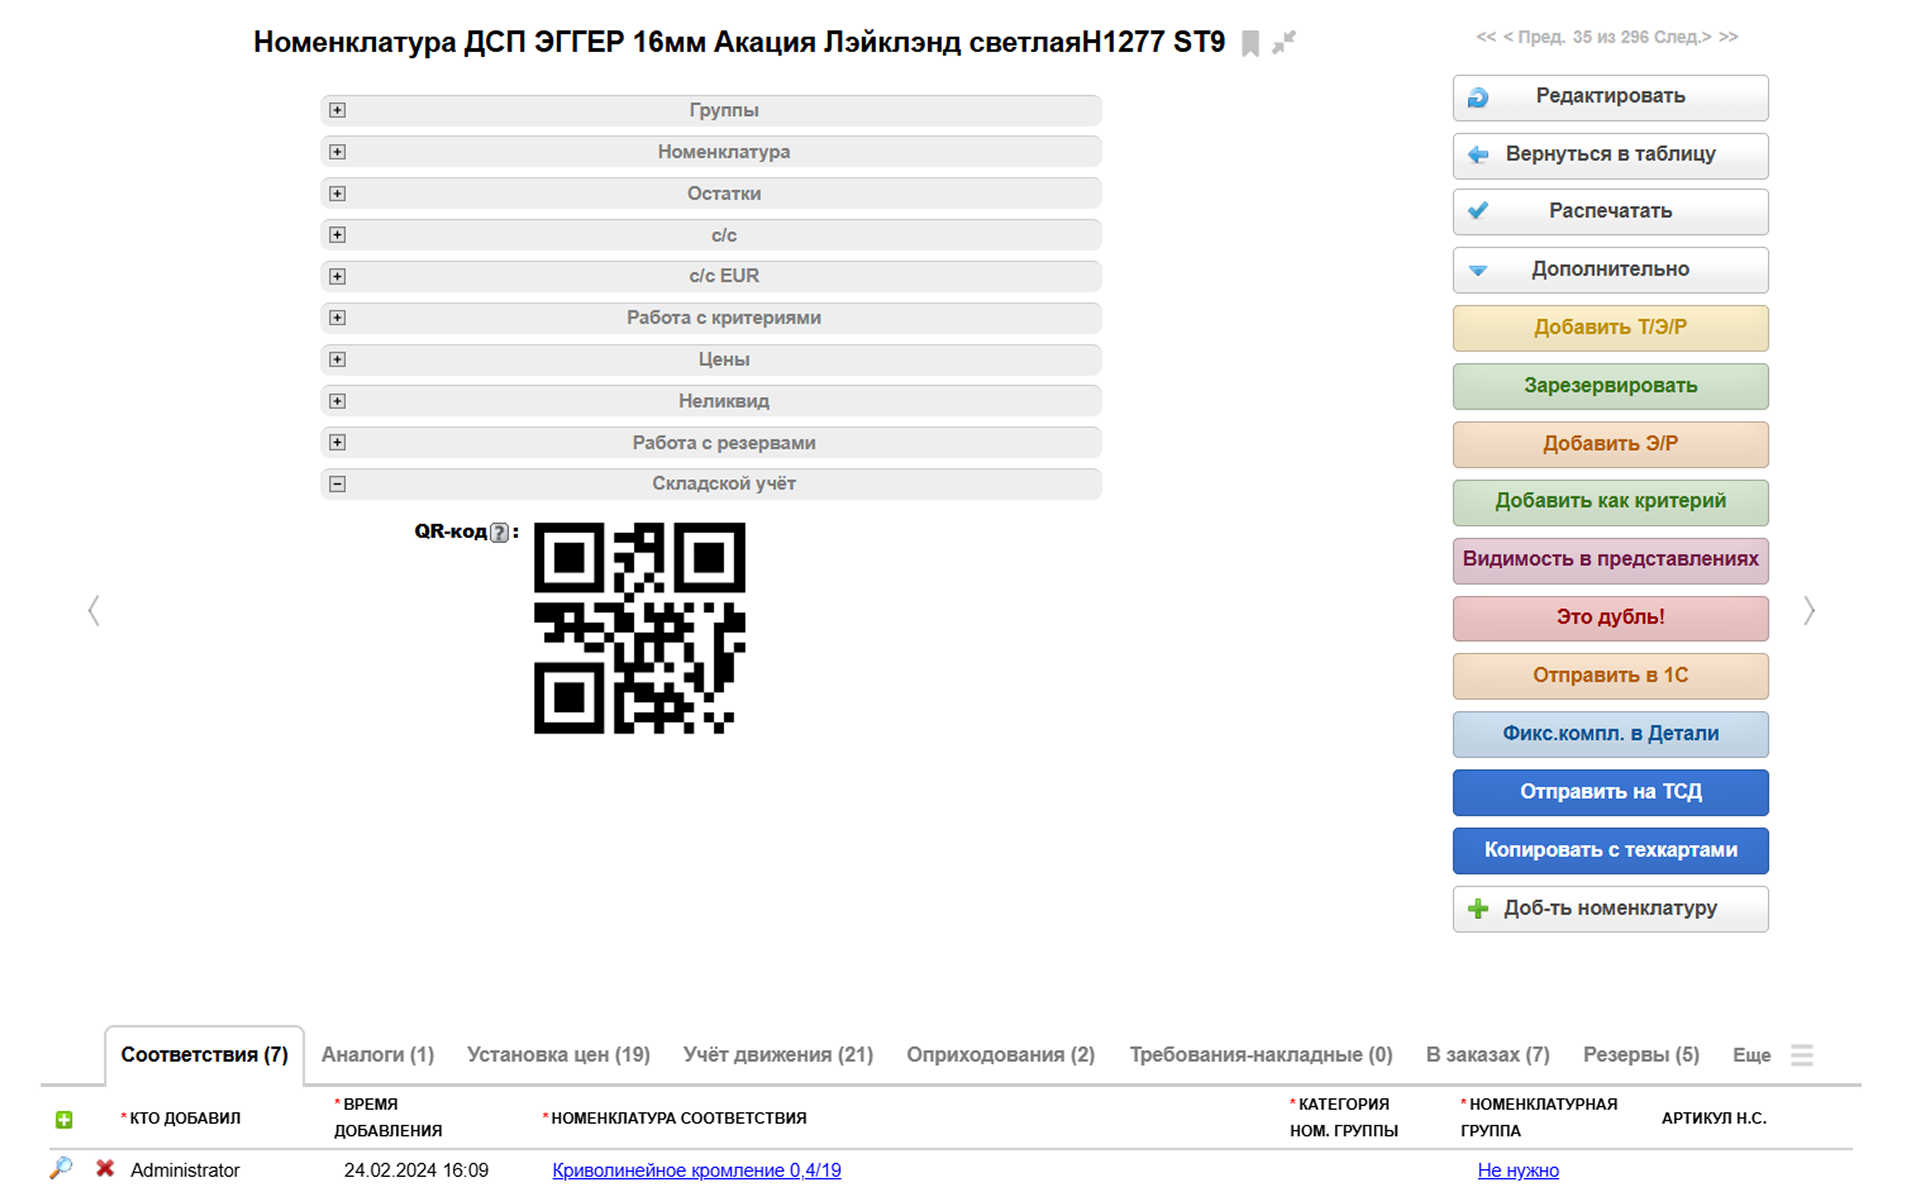The image size is (1920, 1200).
Task: Delete Administrator row with red X icon
Action: (x=105, y=1168)
